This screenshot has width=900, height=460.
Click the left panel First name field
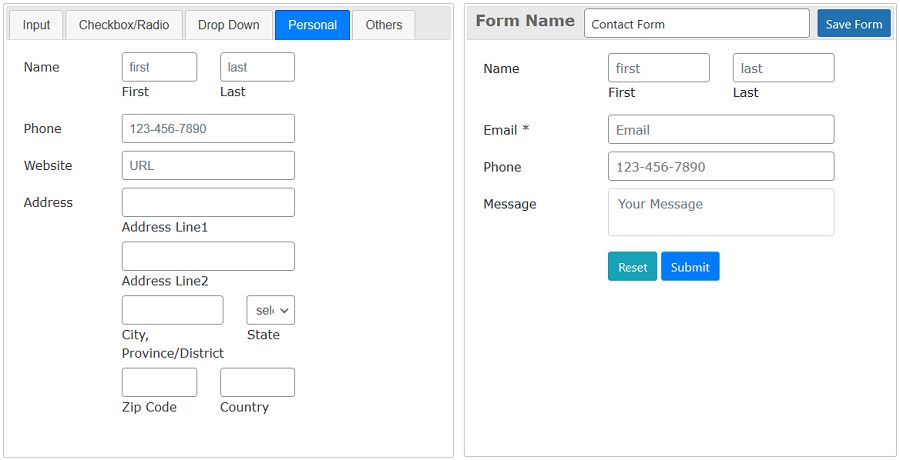pyautogui.click(x=159, y=67)
